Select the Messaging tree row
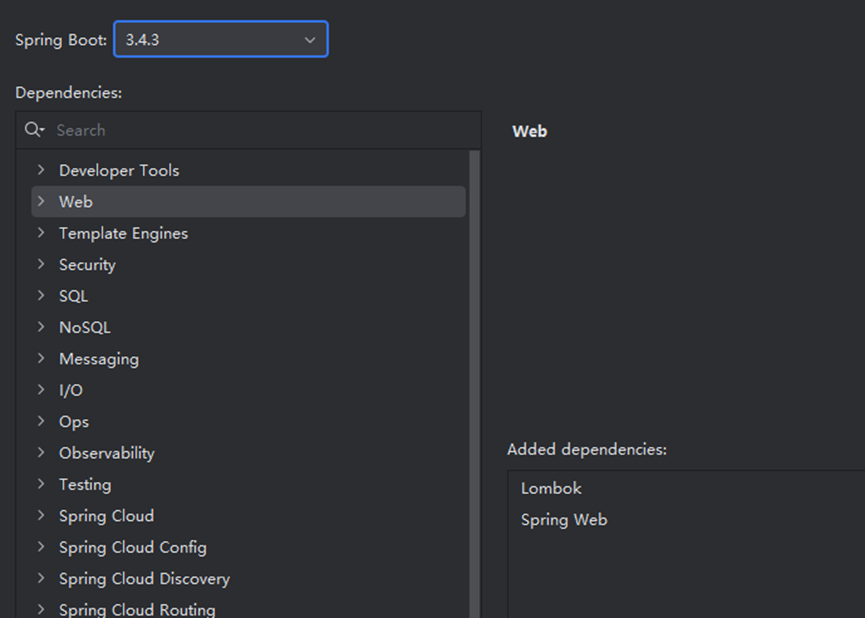The height and width of the screenshot is (618, 865). click(248, 359)
